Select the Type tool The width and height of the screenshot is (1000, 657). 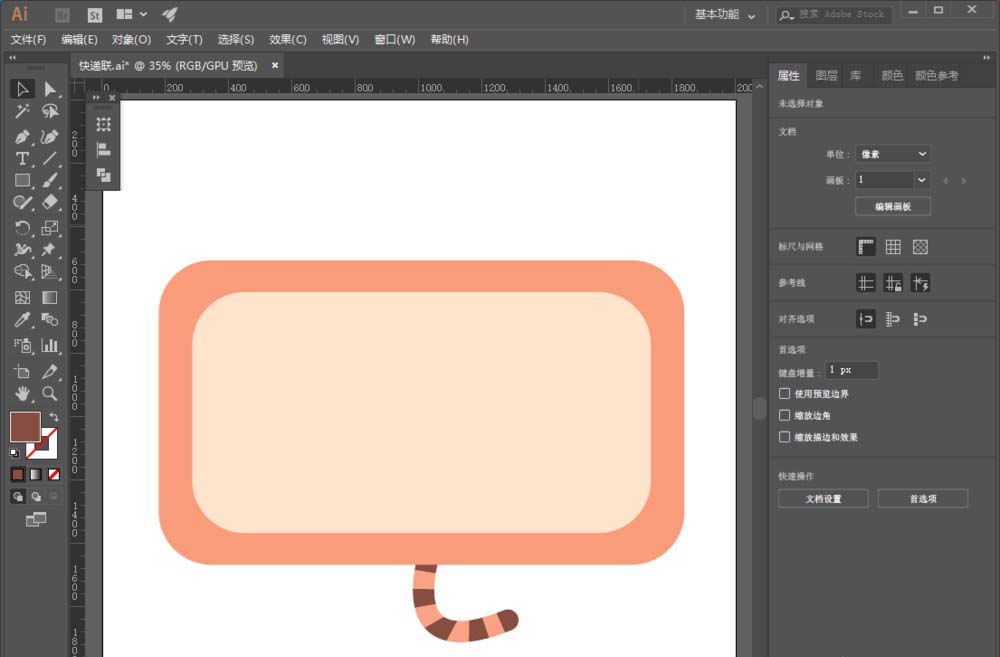tap(22, 158)
